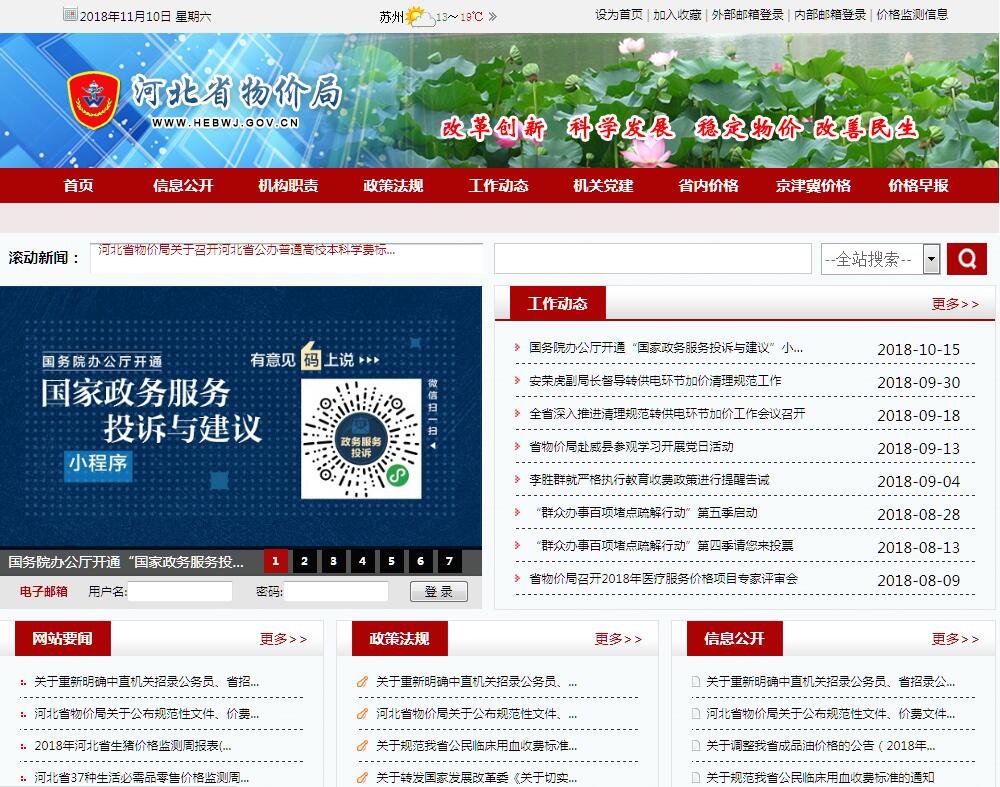Select the 网站要闻 panel tab header
This screenshot has height=787, width=1000.
click(62, 638)
